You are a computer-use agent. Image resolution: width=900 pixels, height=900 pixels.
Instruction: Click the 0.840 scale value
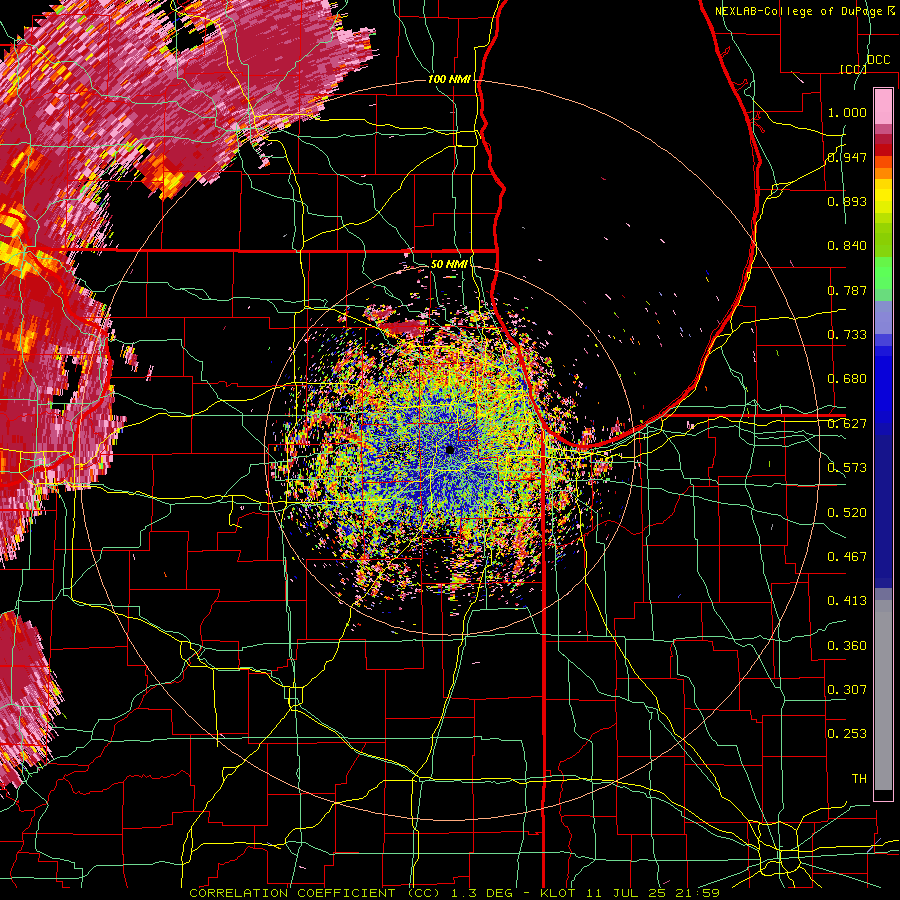pyautogui.click(x=847, y=246)
